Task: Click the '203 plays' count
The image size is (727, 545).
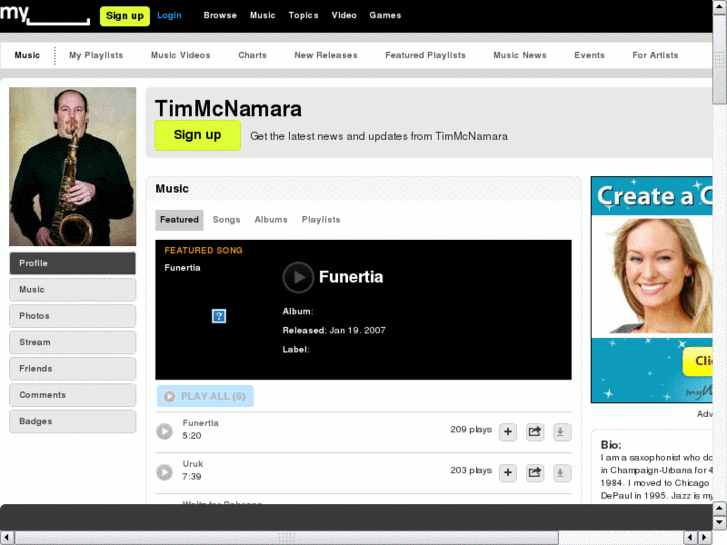Action: click(x=471, y=470)
